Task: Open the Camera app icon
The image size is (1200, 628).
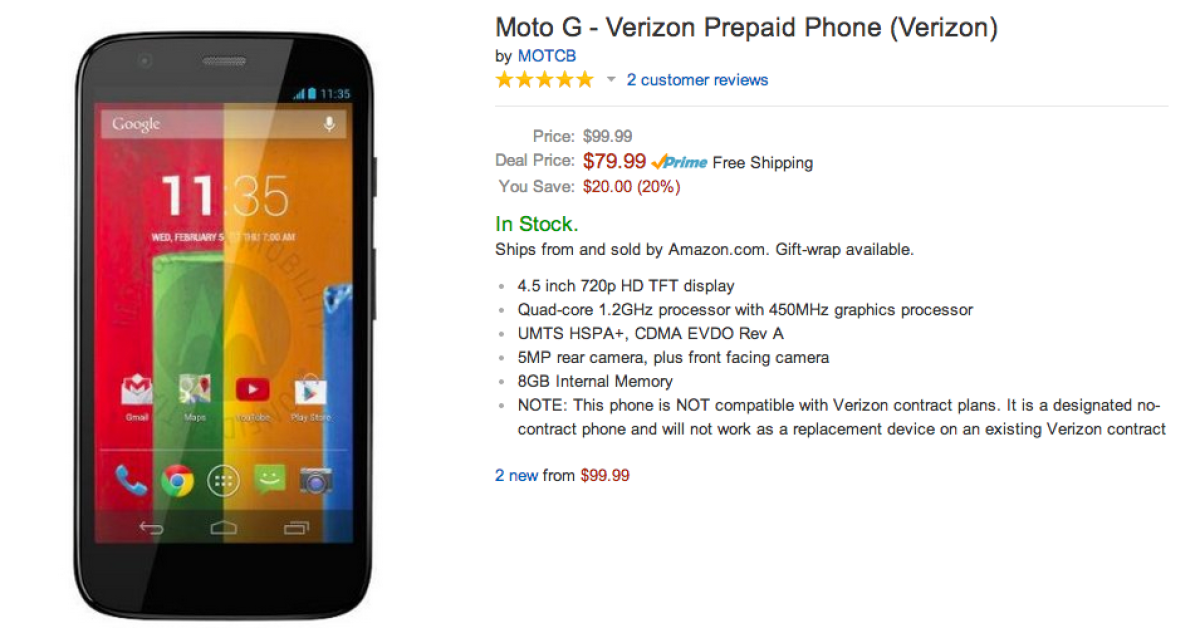Action: [316, 481]
